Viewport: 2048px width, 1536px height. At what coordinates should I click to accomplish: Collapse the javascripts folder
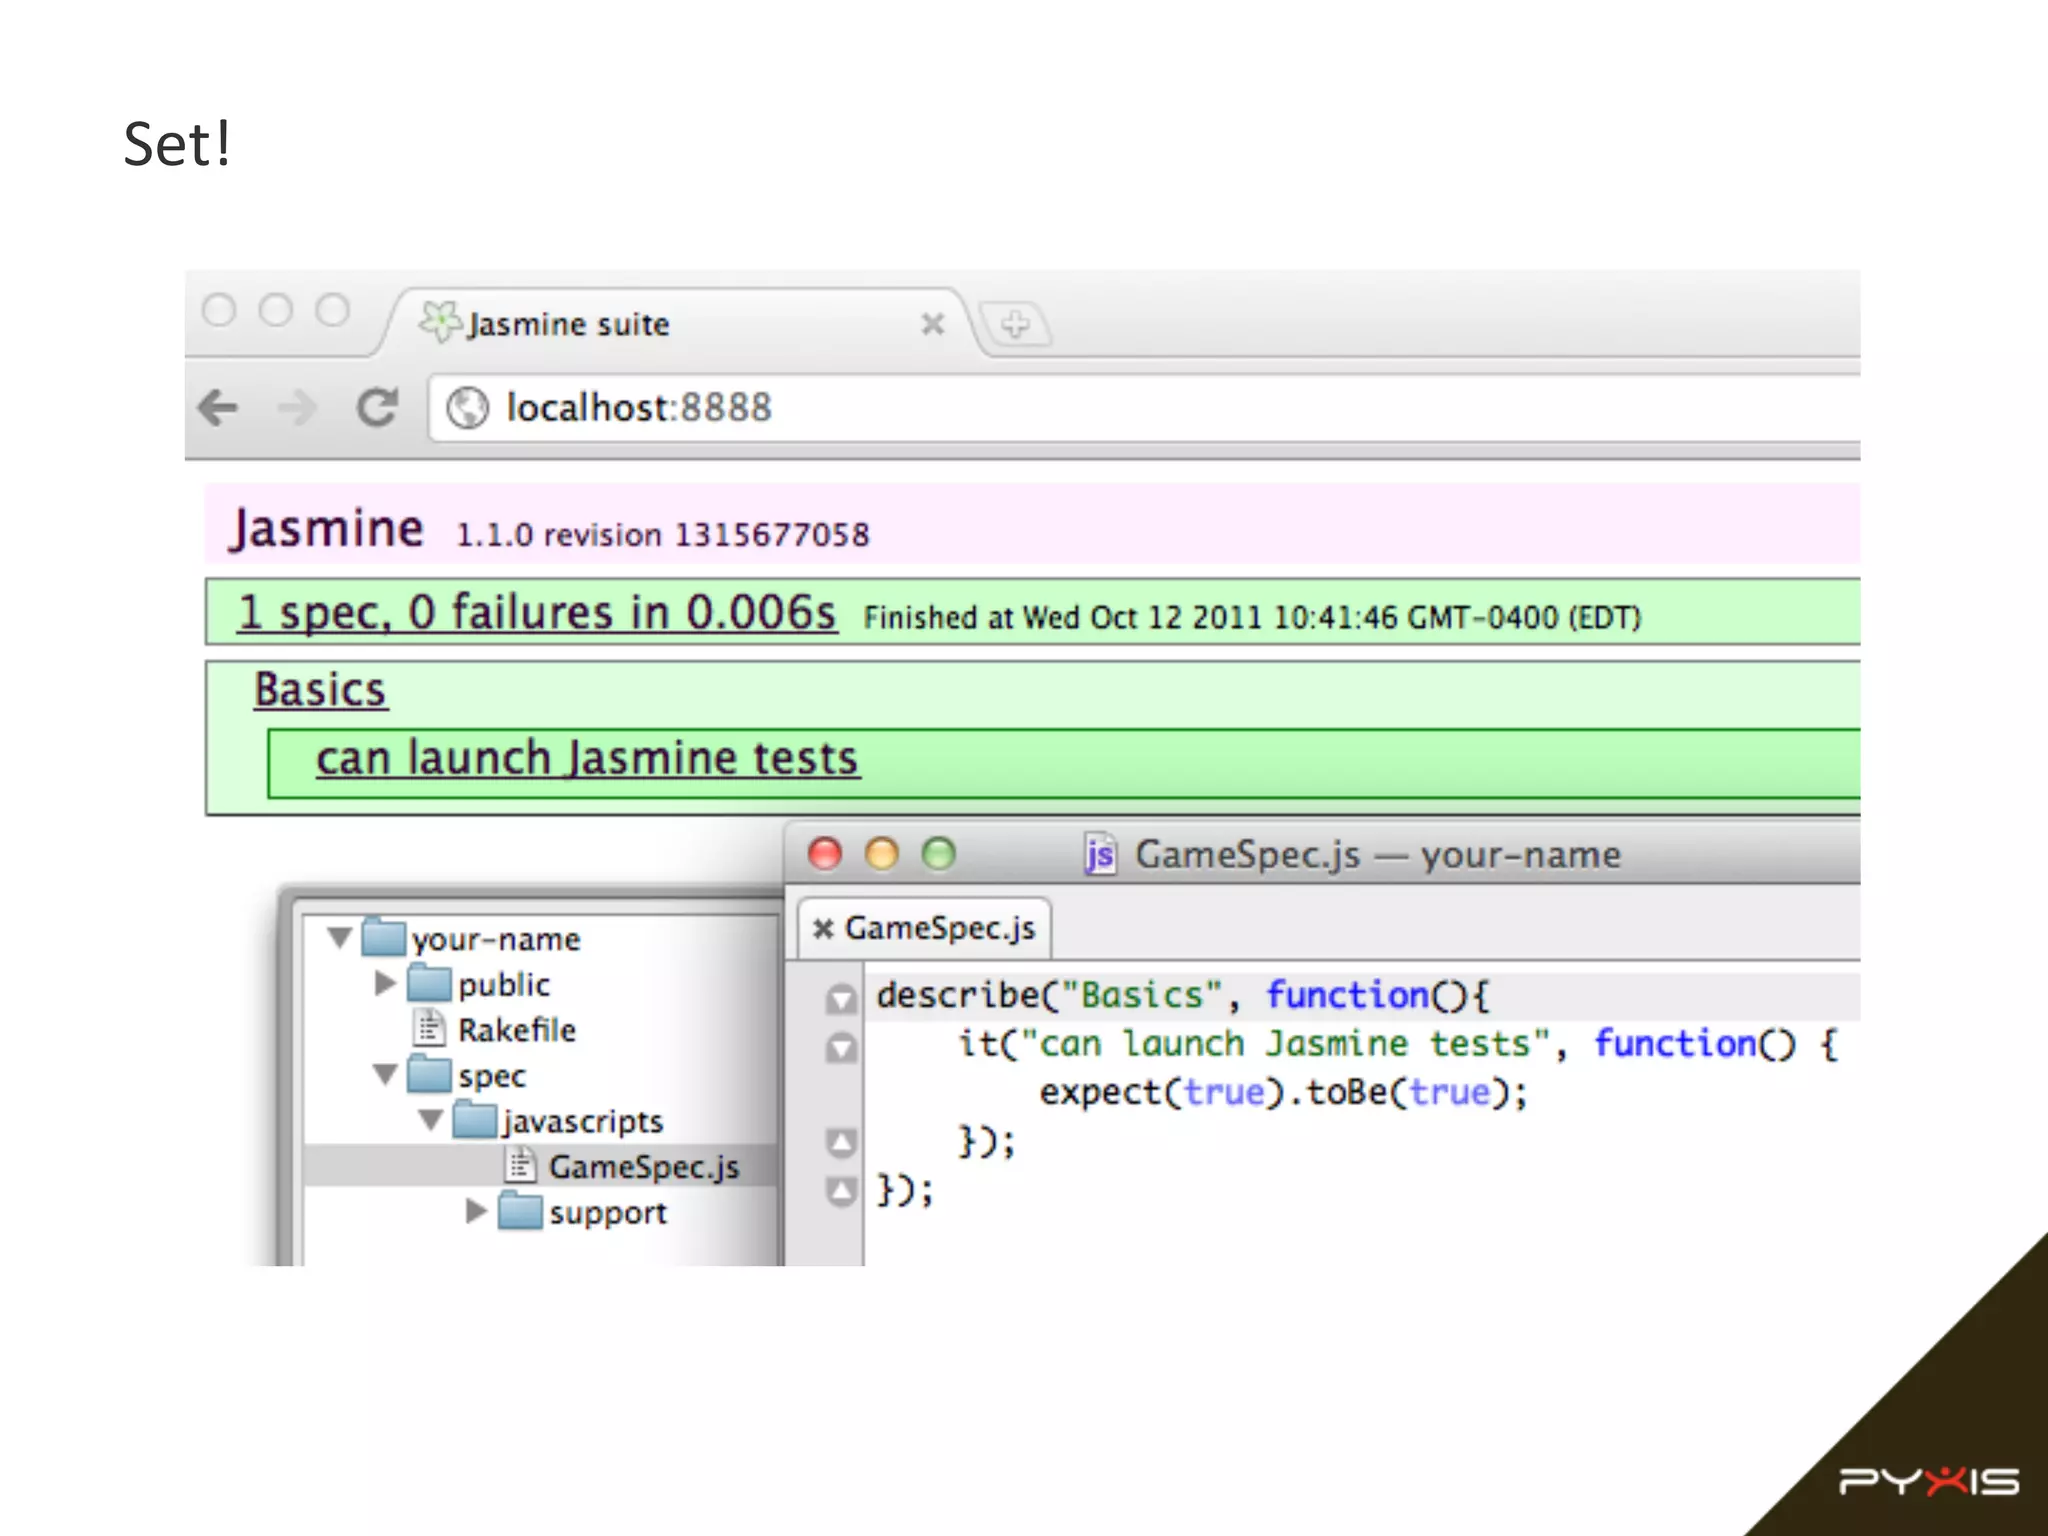click(431, 1120)
